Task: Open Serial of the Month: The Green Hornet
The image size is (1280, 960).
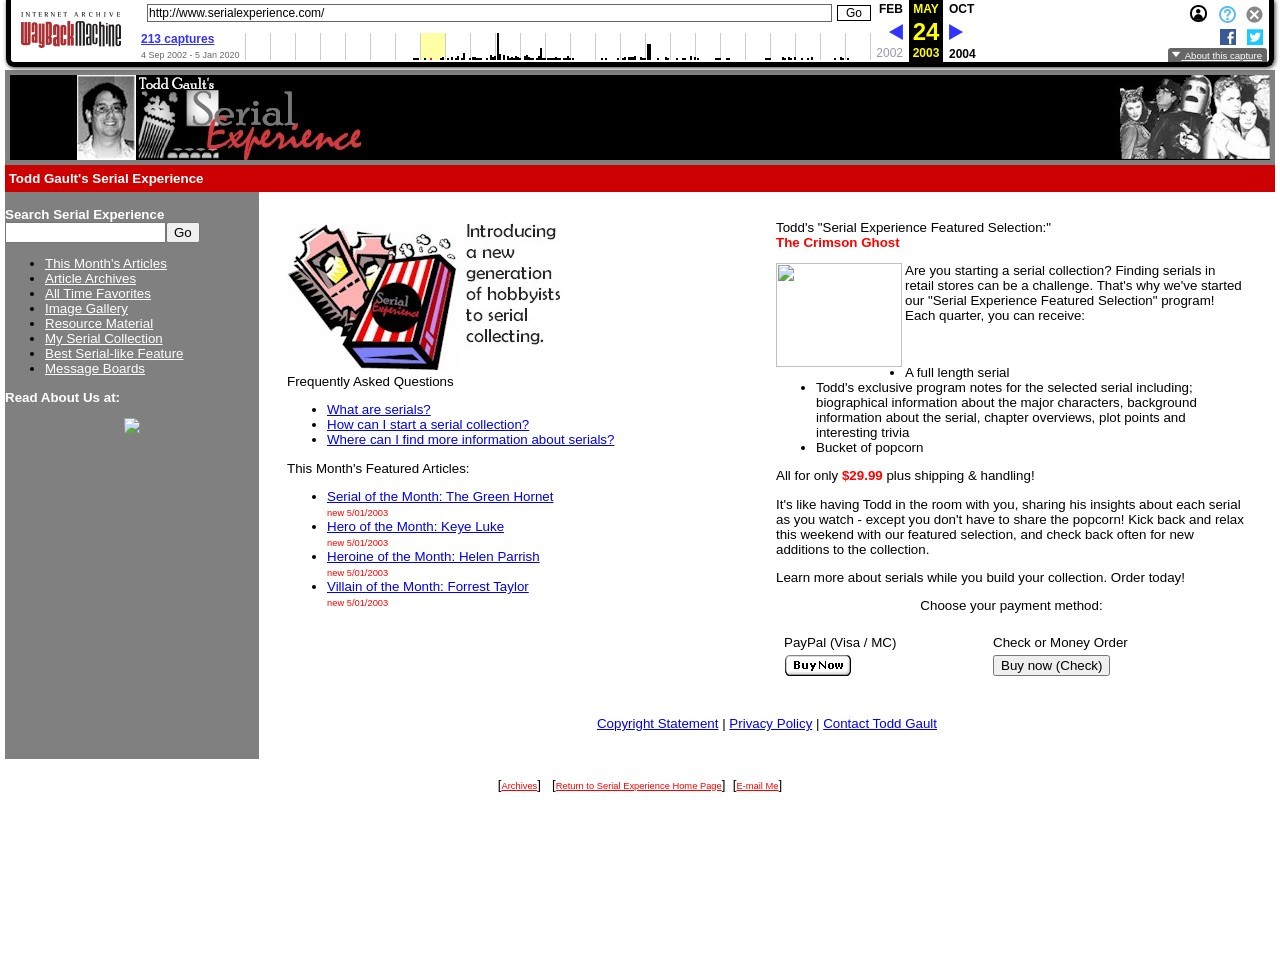Action: tap(439, 497)
